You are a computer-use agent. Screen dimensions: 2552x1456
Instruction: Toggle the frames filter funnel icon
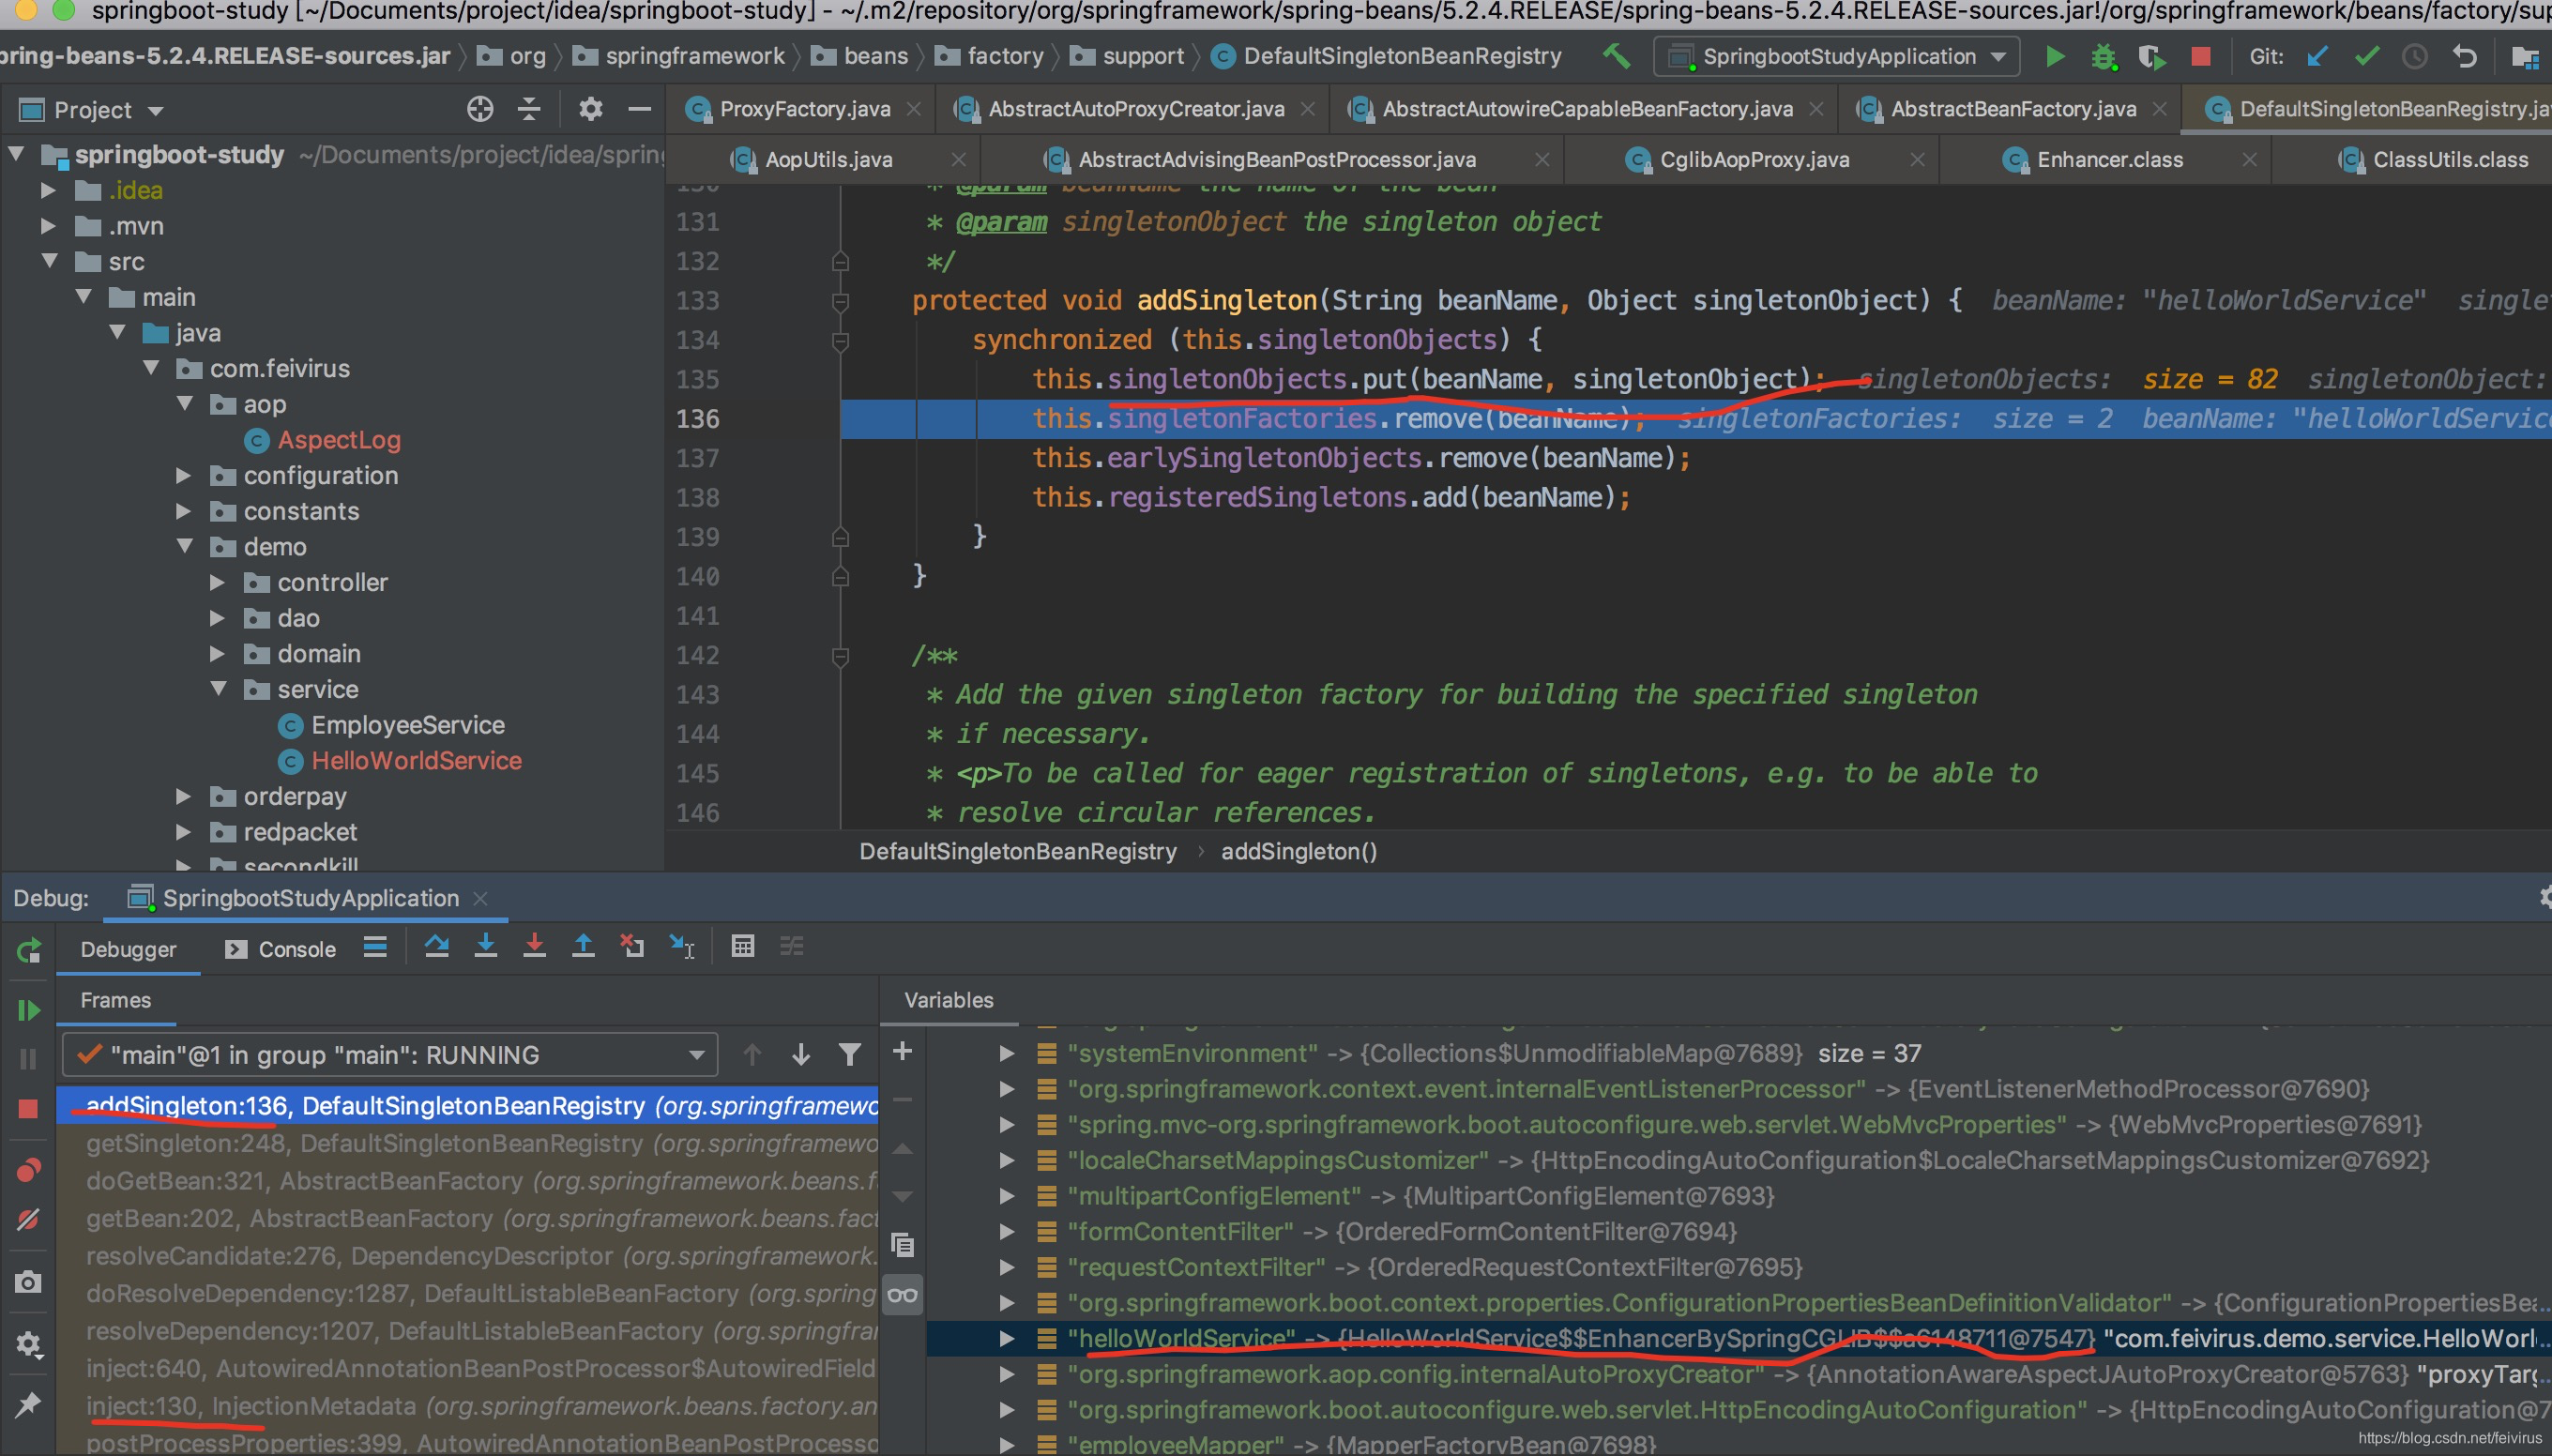click(849, 1054)
